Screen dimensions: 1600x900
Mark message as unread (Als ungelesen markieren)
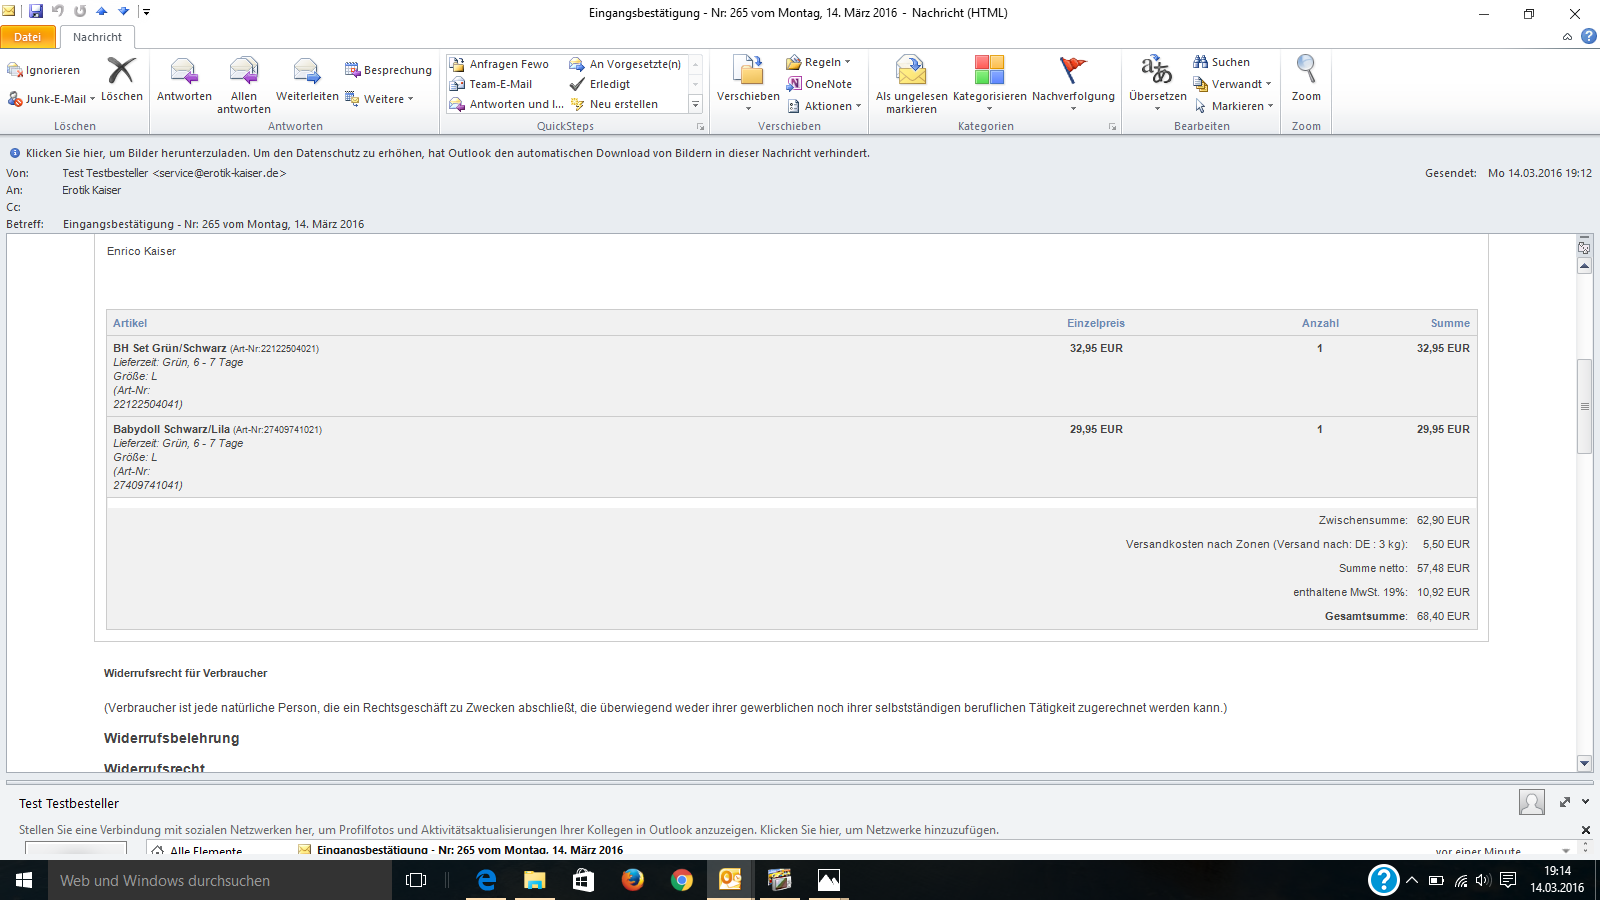[911, 72]
